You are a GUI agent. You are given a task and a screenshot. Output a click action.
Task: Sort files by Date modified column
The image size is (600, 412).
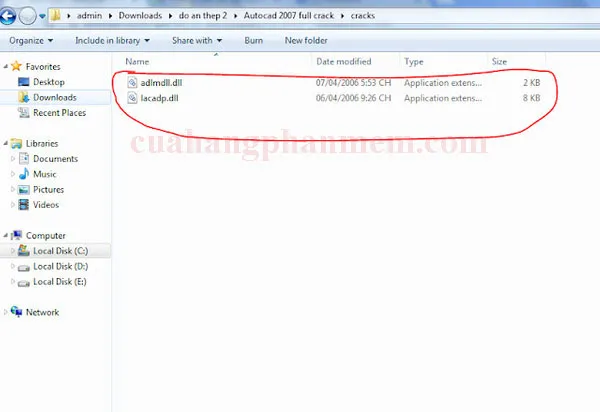[343, 62]
